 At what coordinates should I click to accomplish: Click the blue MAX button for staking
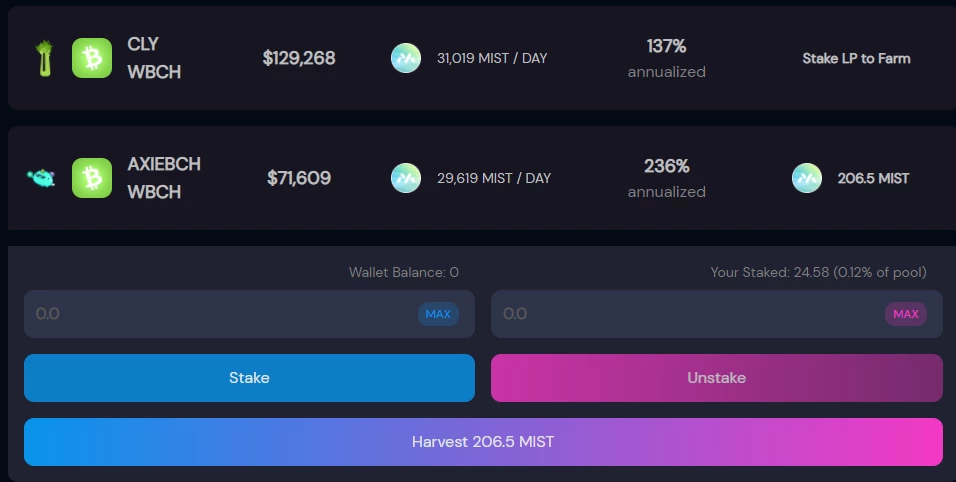coord(438,314)
